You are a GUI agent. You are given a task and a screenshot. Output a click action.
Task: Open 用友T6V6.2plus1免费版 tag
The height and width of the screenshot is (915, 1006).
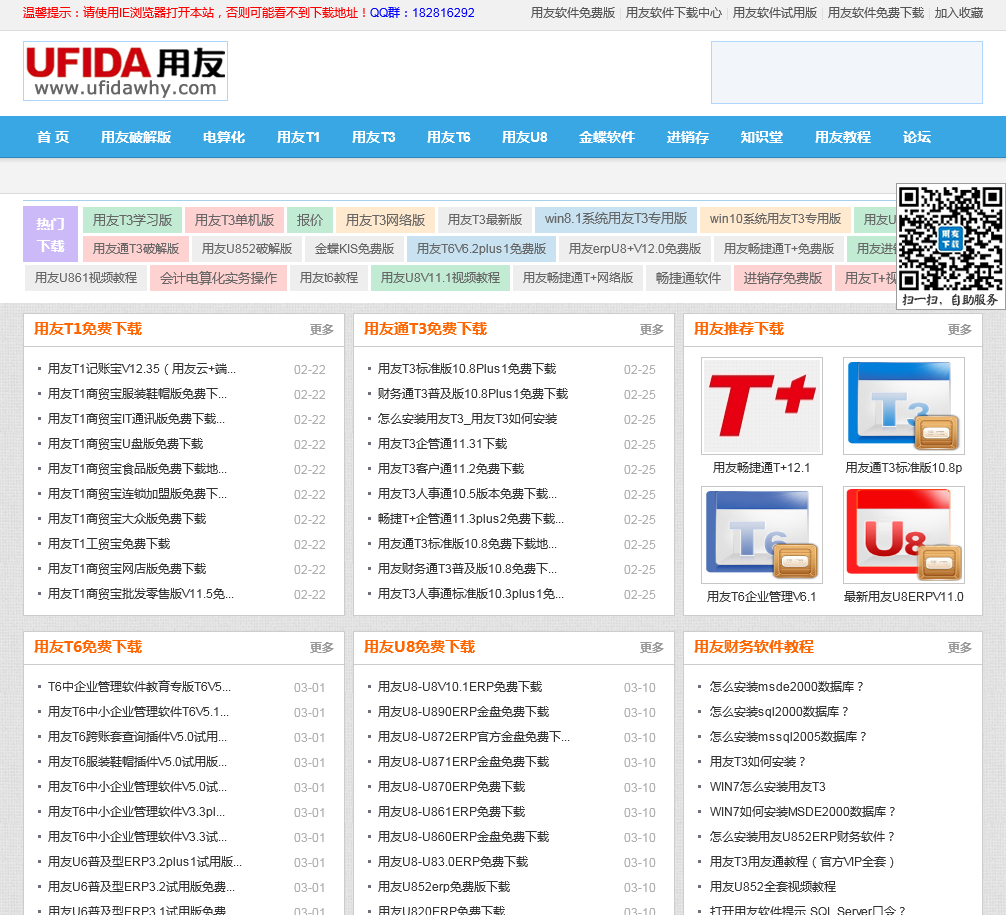[x=481, y=249]
